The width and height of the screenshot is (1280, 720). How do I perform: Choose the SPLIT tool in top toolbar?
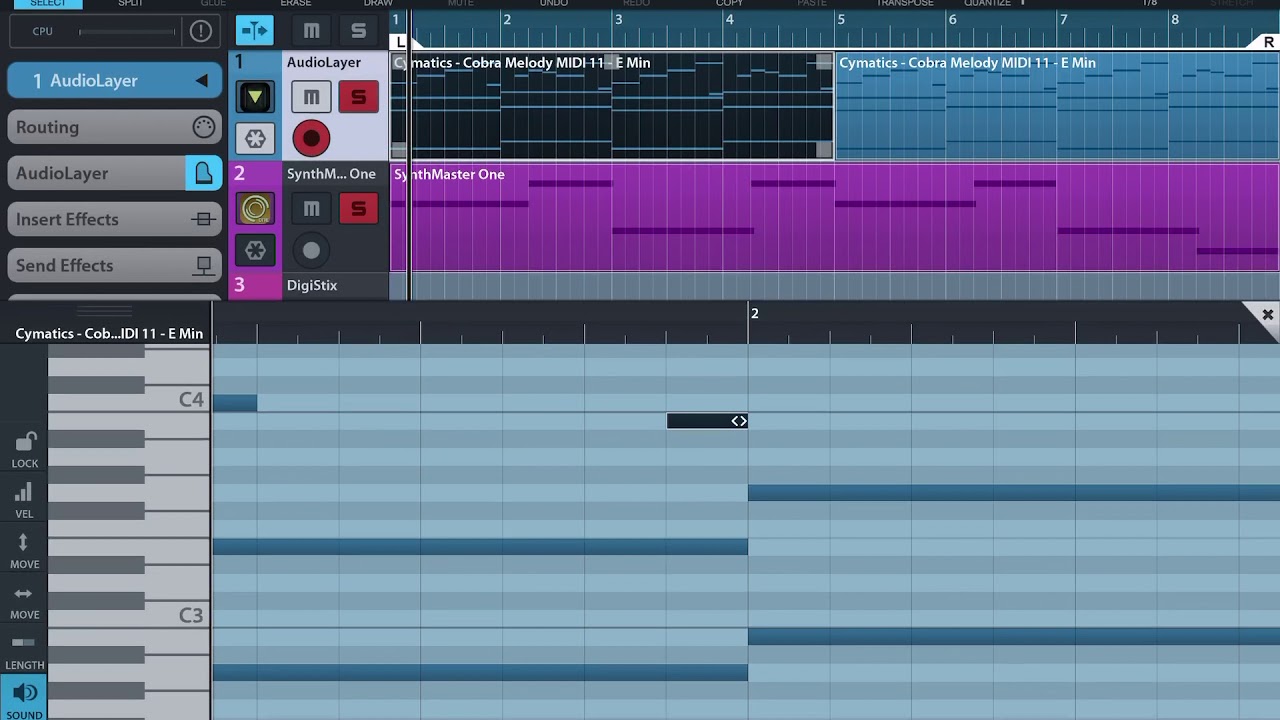pos(130,4)
